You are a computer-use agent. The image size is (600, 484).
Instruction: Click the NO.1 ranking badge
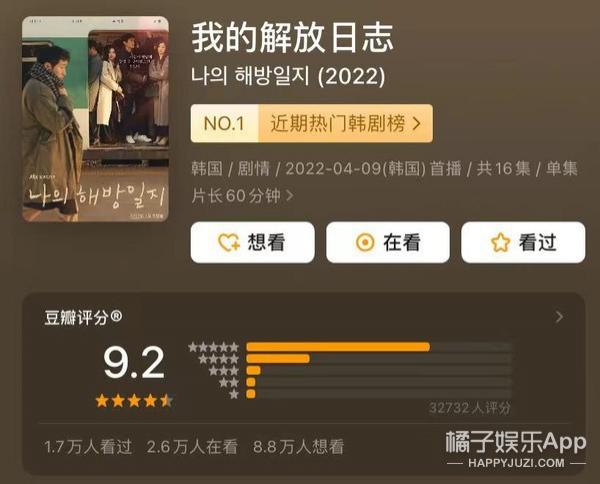click(225, 124)
